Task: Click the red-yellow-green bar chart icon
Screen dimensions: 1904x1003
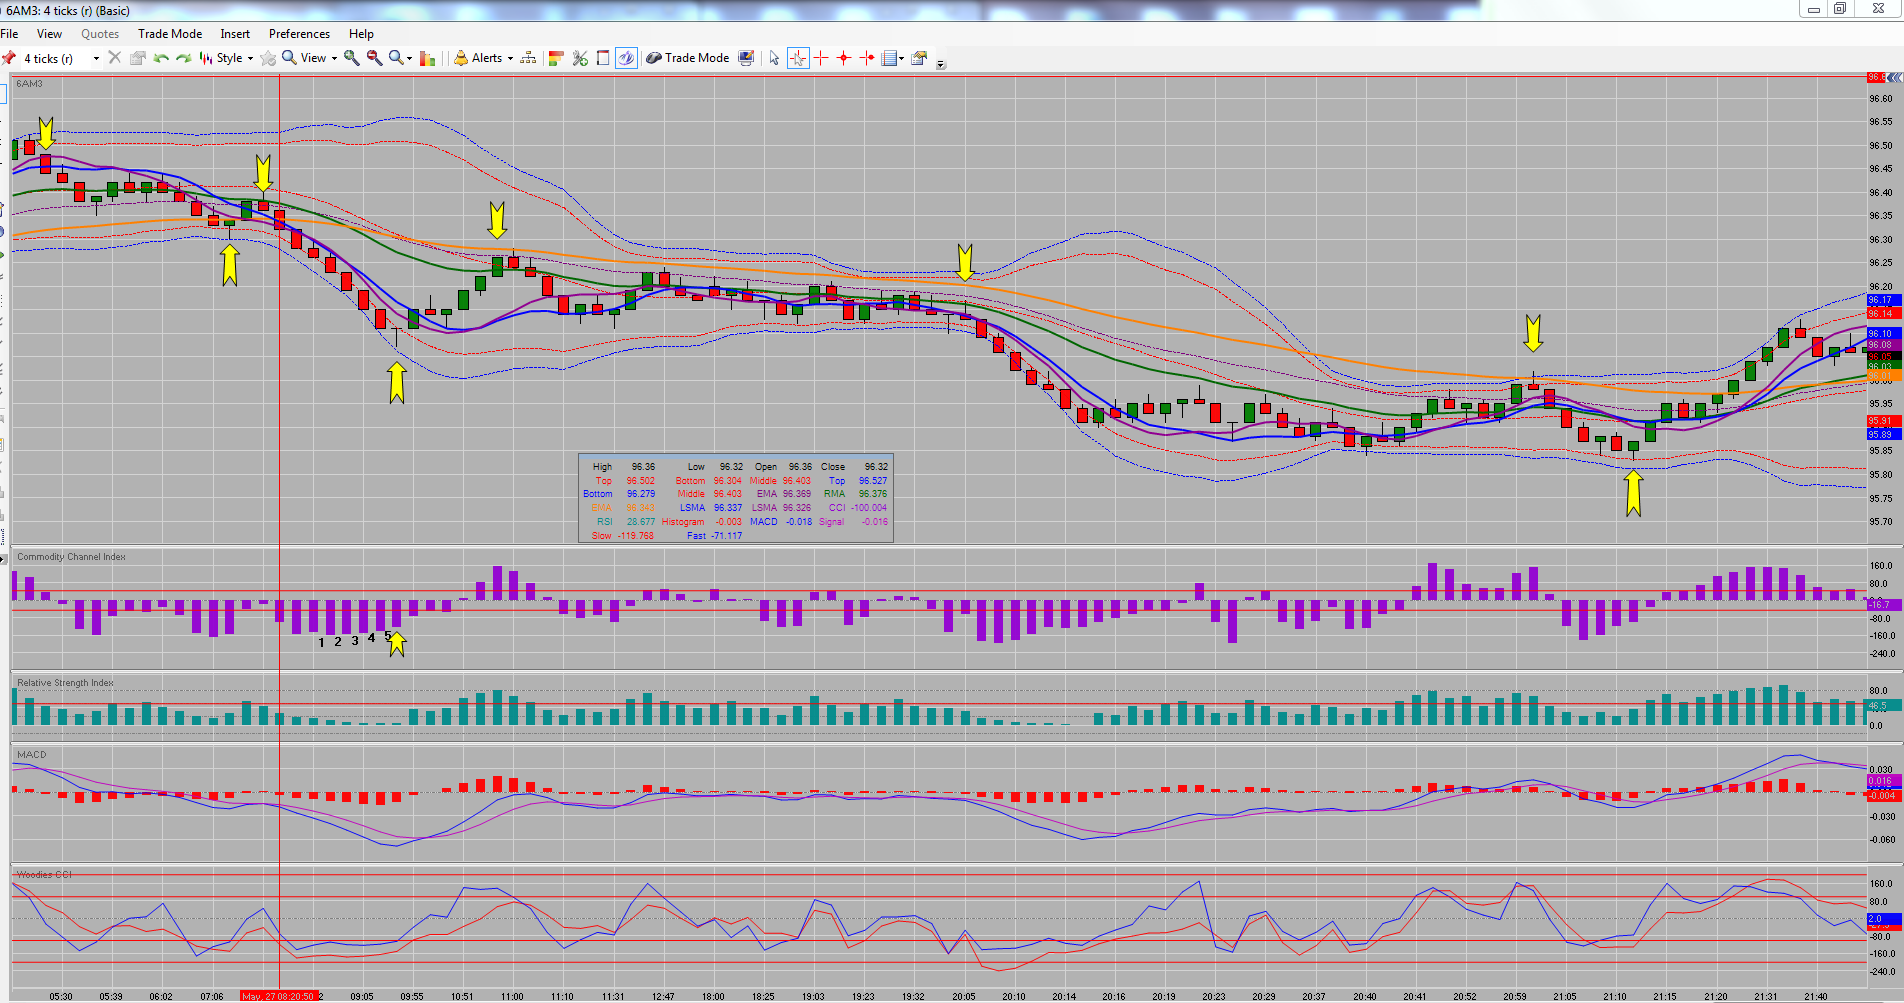Action: pos(428,58)
